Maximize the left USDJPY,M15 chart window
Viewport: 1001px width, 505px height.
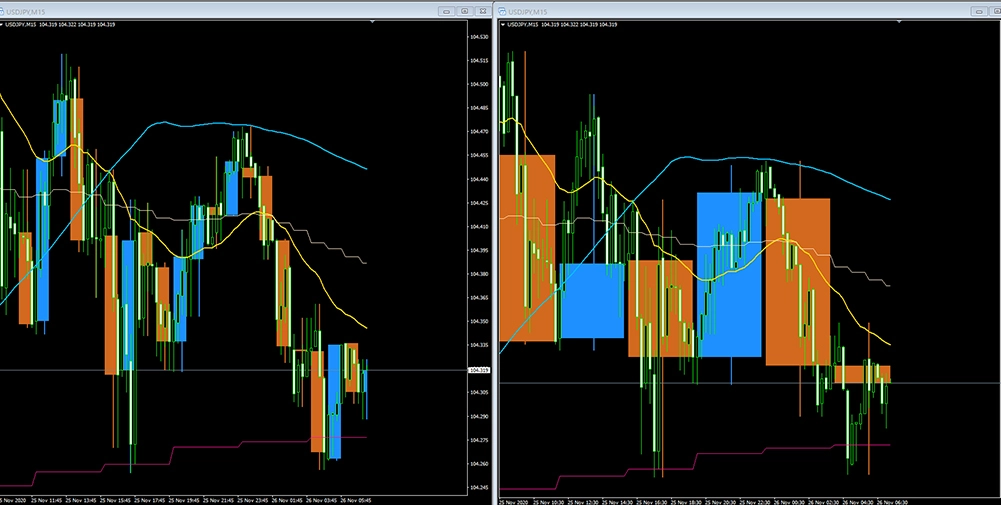pos(465,11)
